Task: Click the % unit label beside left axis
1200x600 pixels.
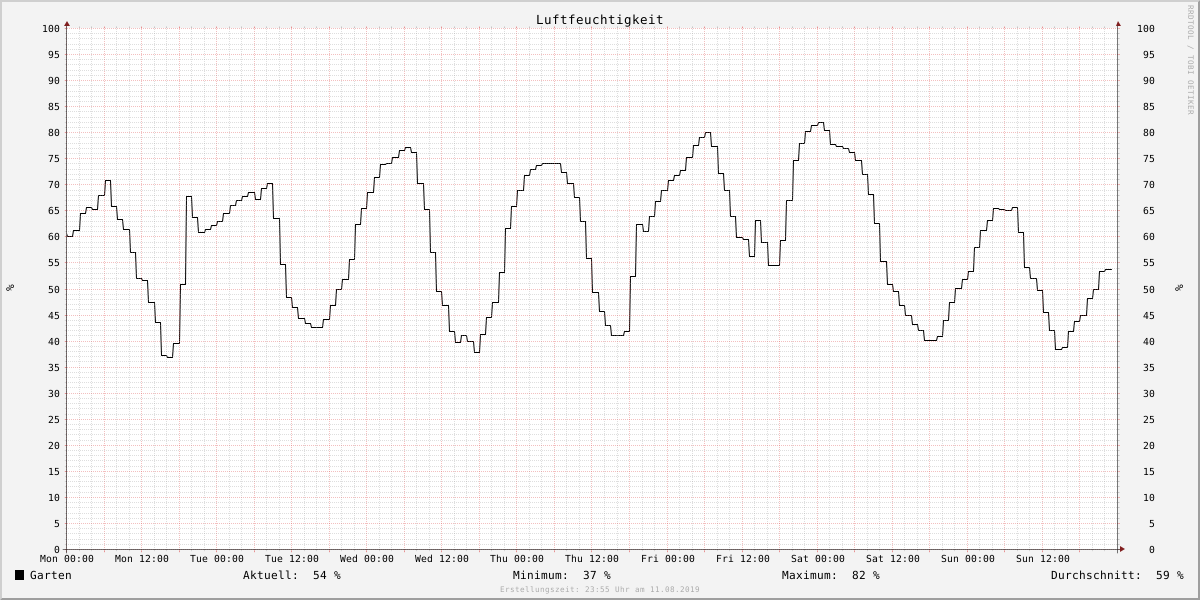Action: coord(10,288)
